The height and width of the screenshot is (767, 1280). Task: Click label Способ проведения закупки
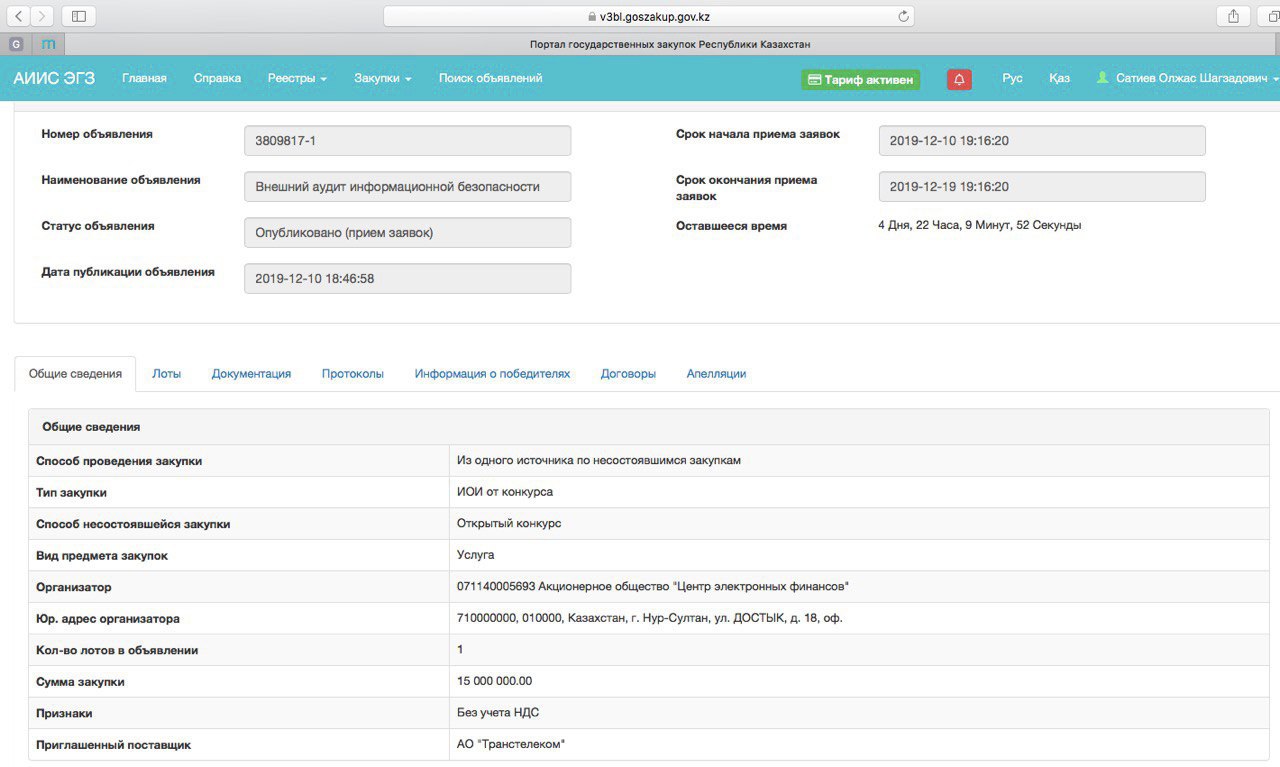click(119, 461)
